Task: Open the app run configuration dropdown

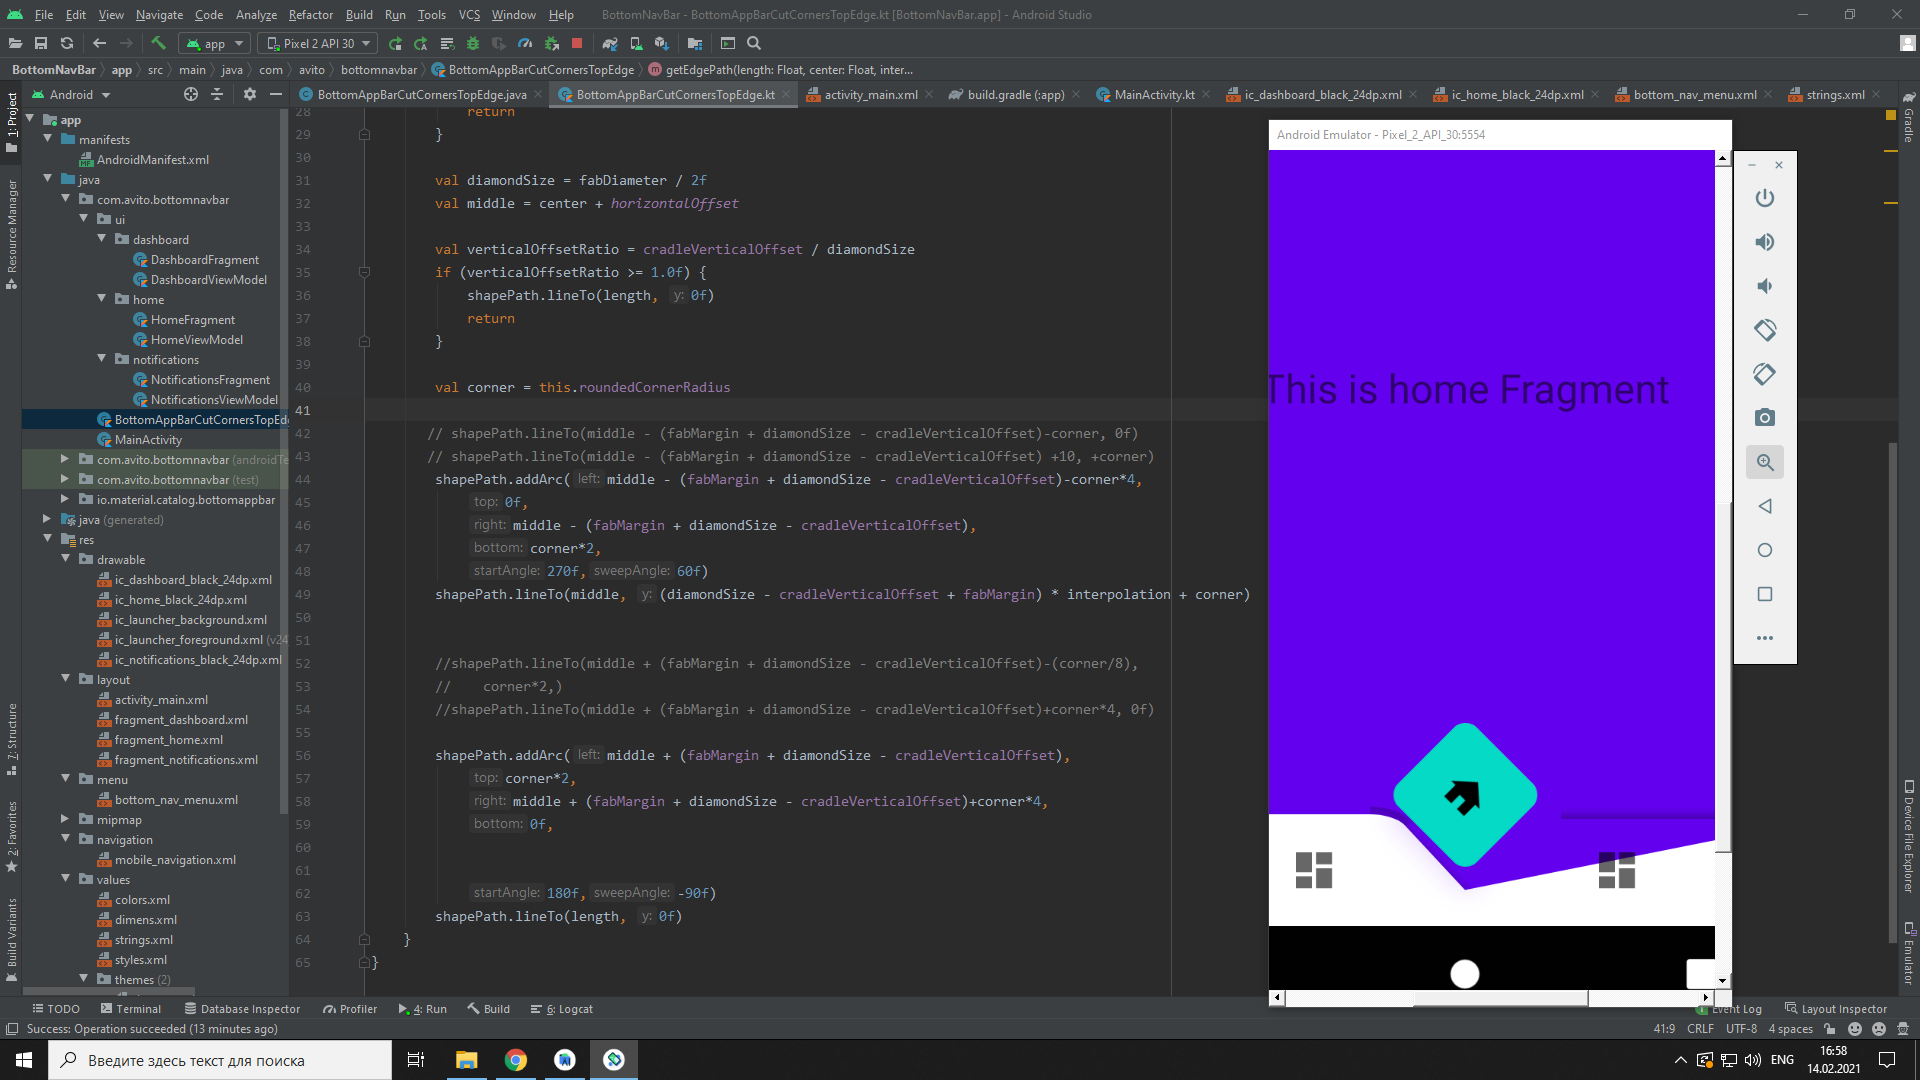Action: pos(215,43)
